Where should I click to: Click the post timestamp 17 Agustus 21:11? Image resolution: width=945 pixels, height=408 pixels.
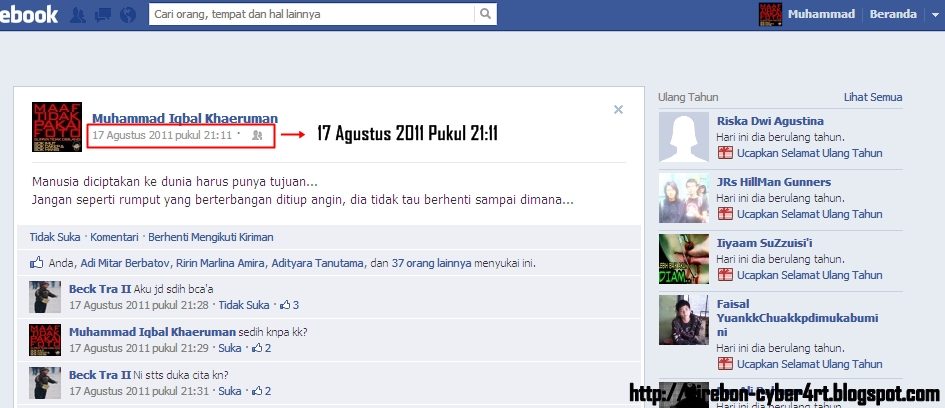coord(162,135)
